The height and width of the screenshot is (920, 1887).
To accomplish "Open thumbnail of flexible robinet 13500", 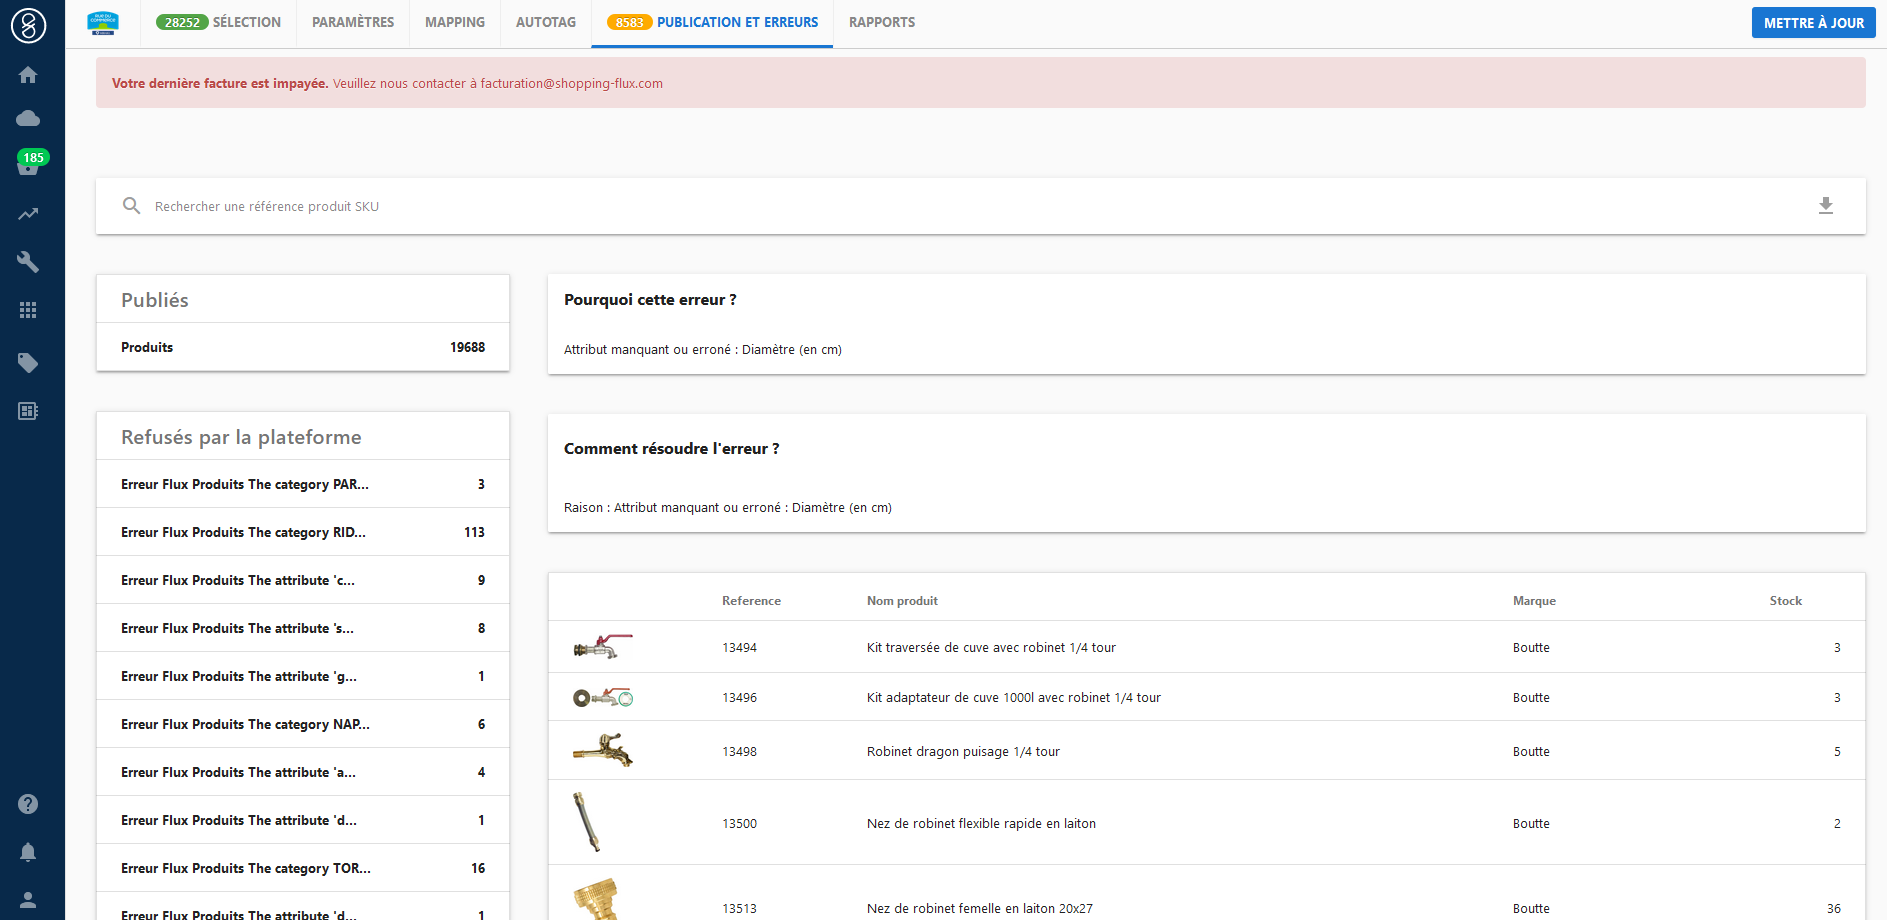I will click(x=587, y=822).
